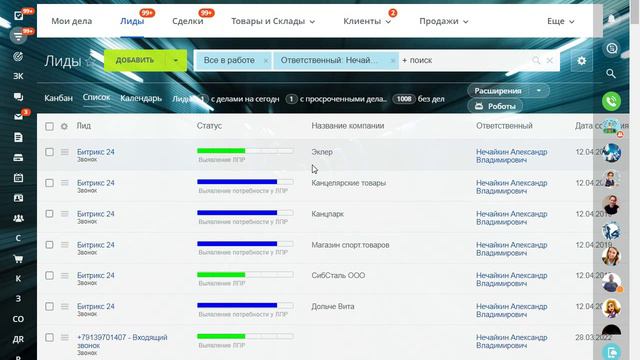Open the Битрикс 24 lead for Эклер

click(96, 152)
